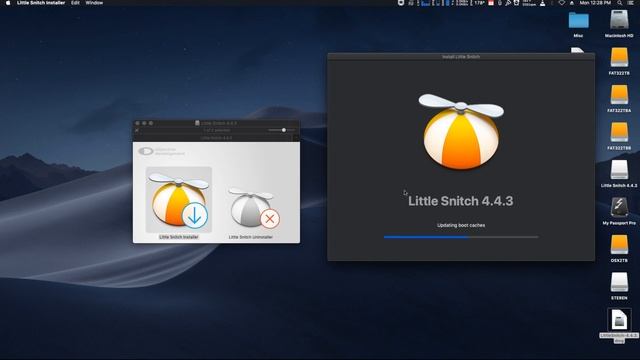Viewport: 640px width, 360px height.
Task: Click the "Little Snitch Installer" file label
Action: (179, 237)
